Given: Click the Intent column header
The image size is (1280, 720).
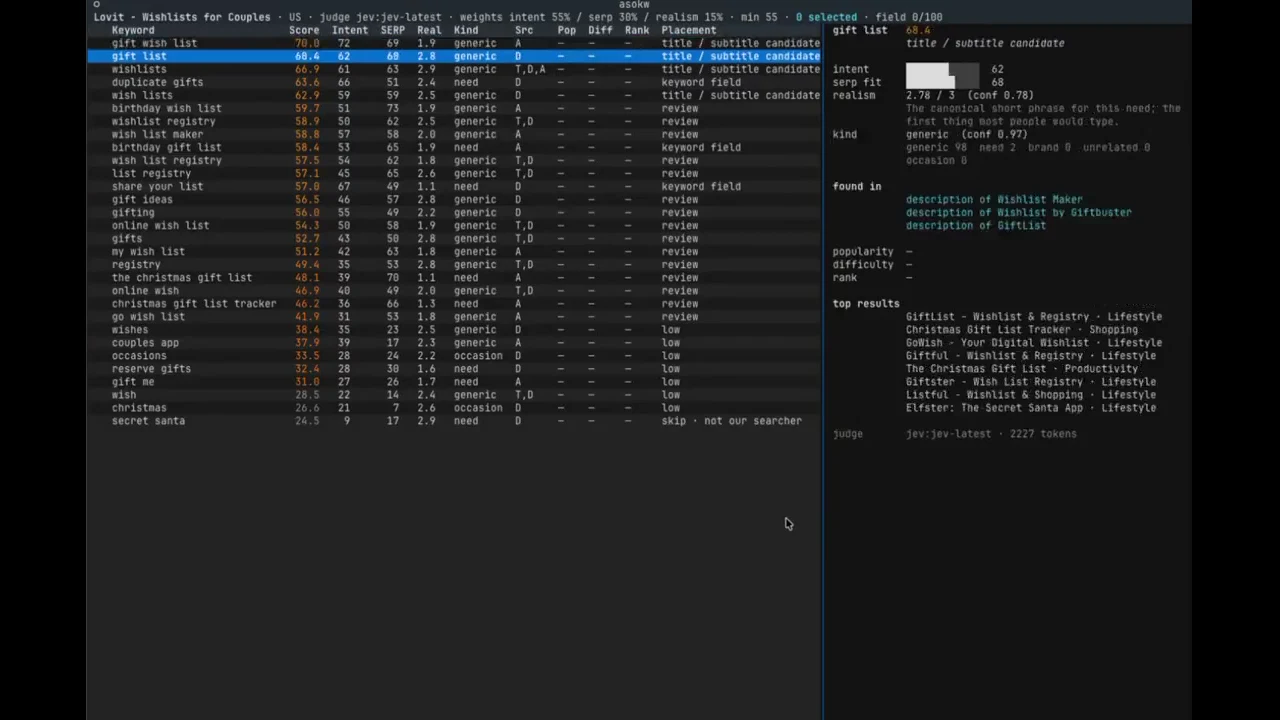Looking at the screenshot, I should (x=350, y=30).
